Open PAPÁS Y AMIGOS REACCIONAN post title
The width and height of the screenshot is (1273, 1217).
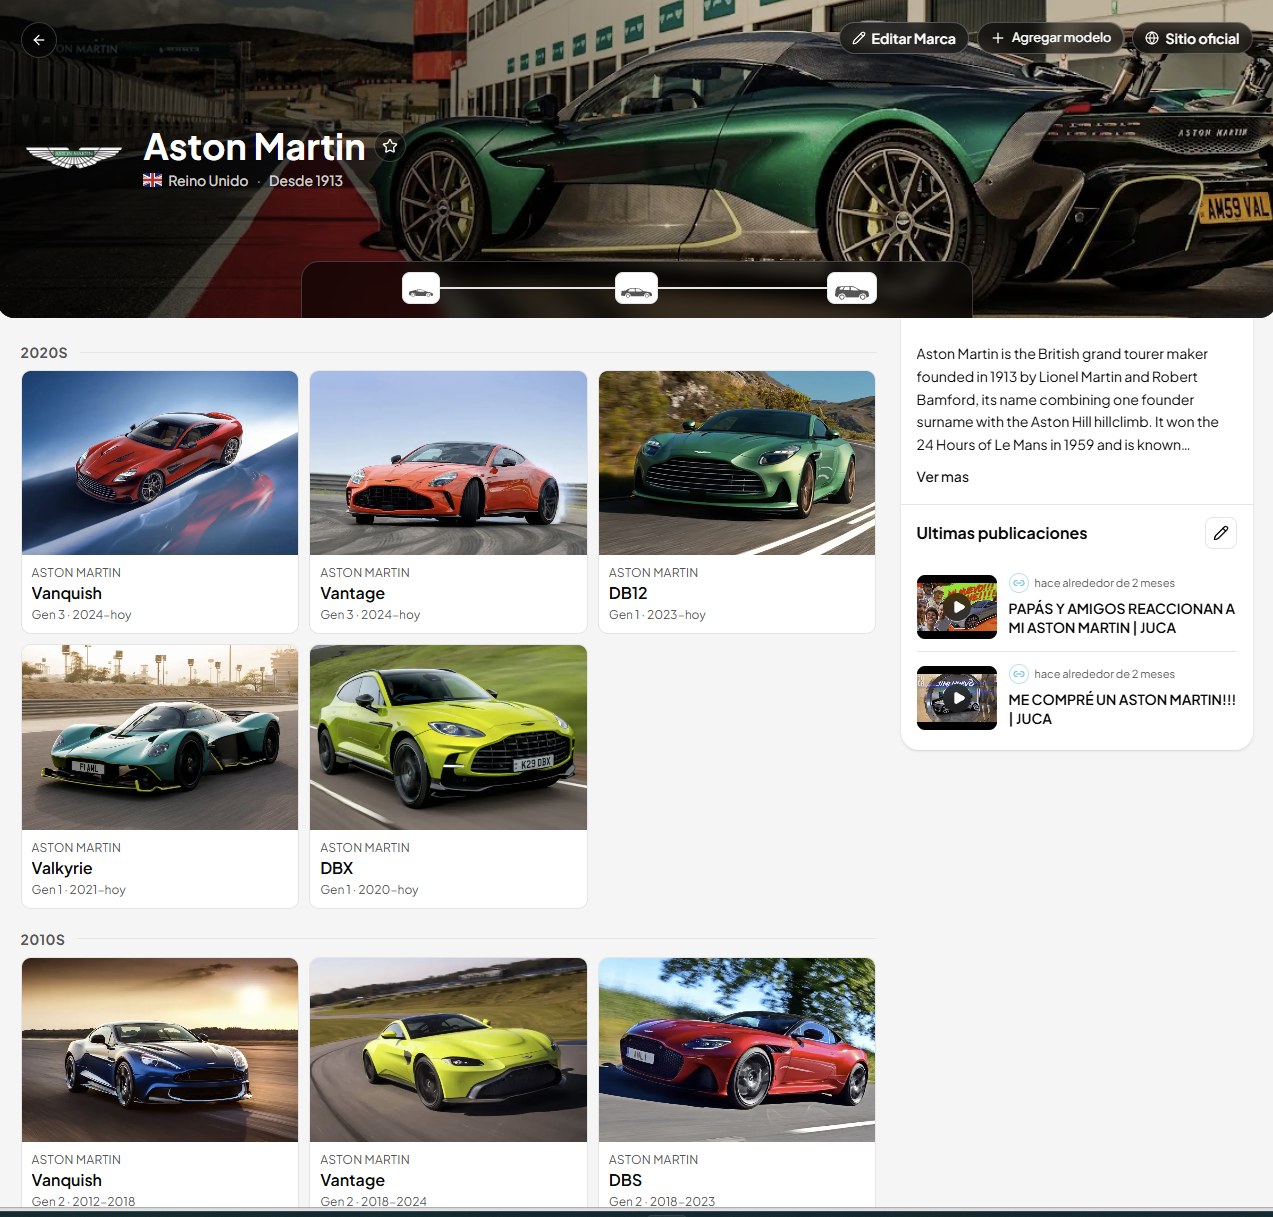point(1121,618)
